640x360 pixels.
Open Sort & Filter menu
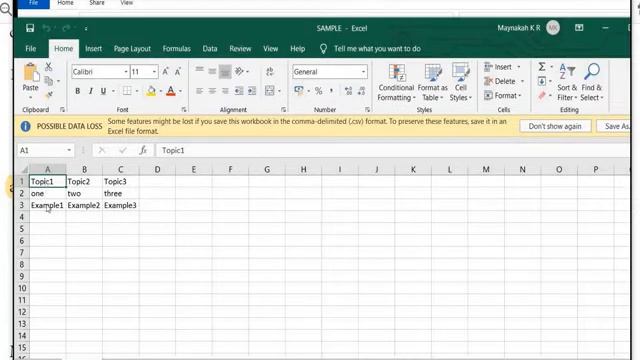click(x=567, y=82)
